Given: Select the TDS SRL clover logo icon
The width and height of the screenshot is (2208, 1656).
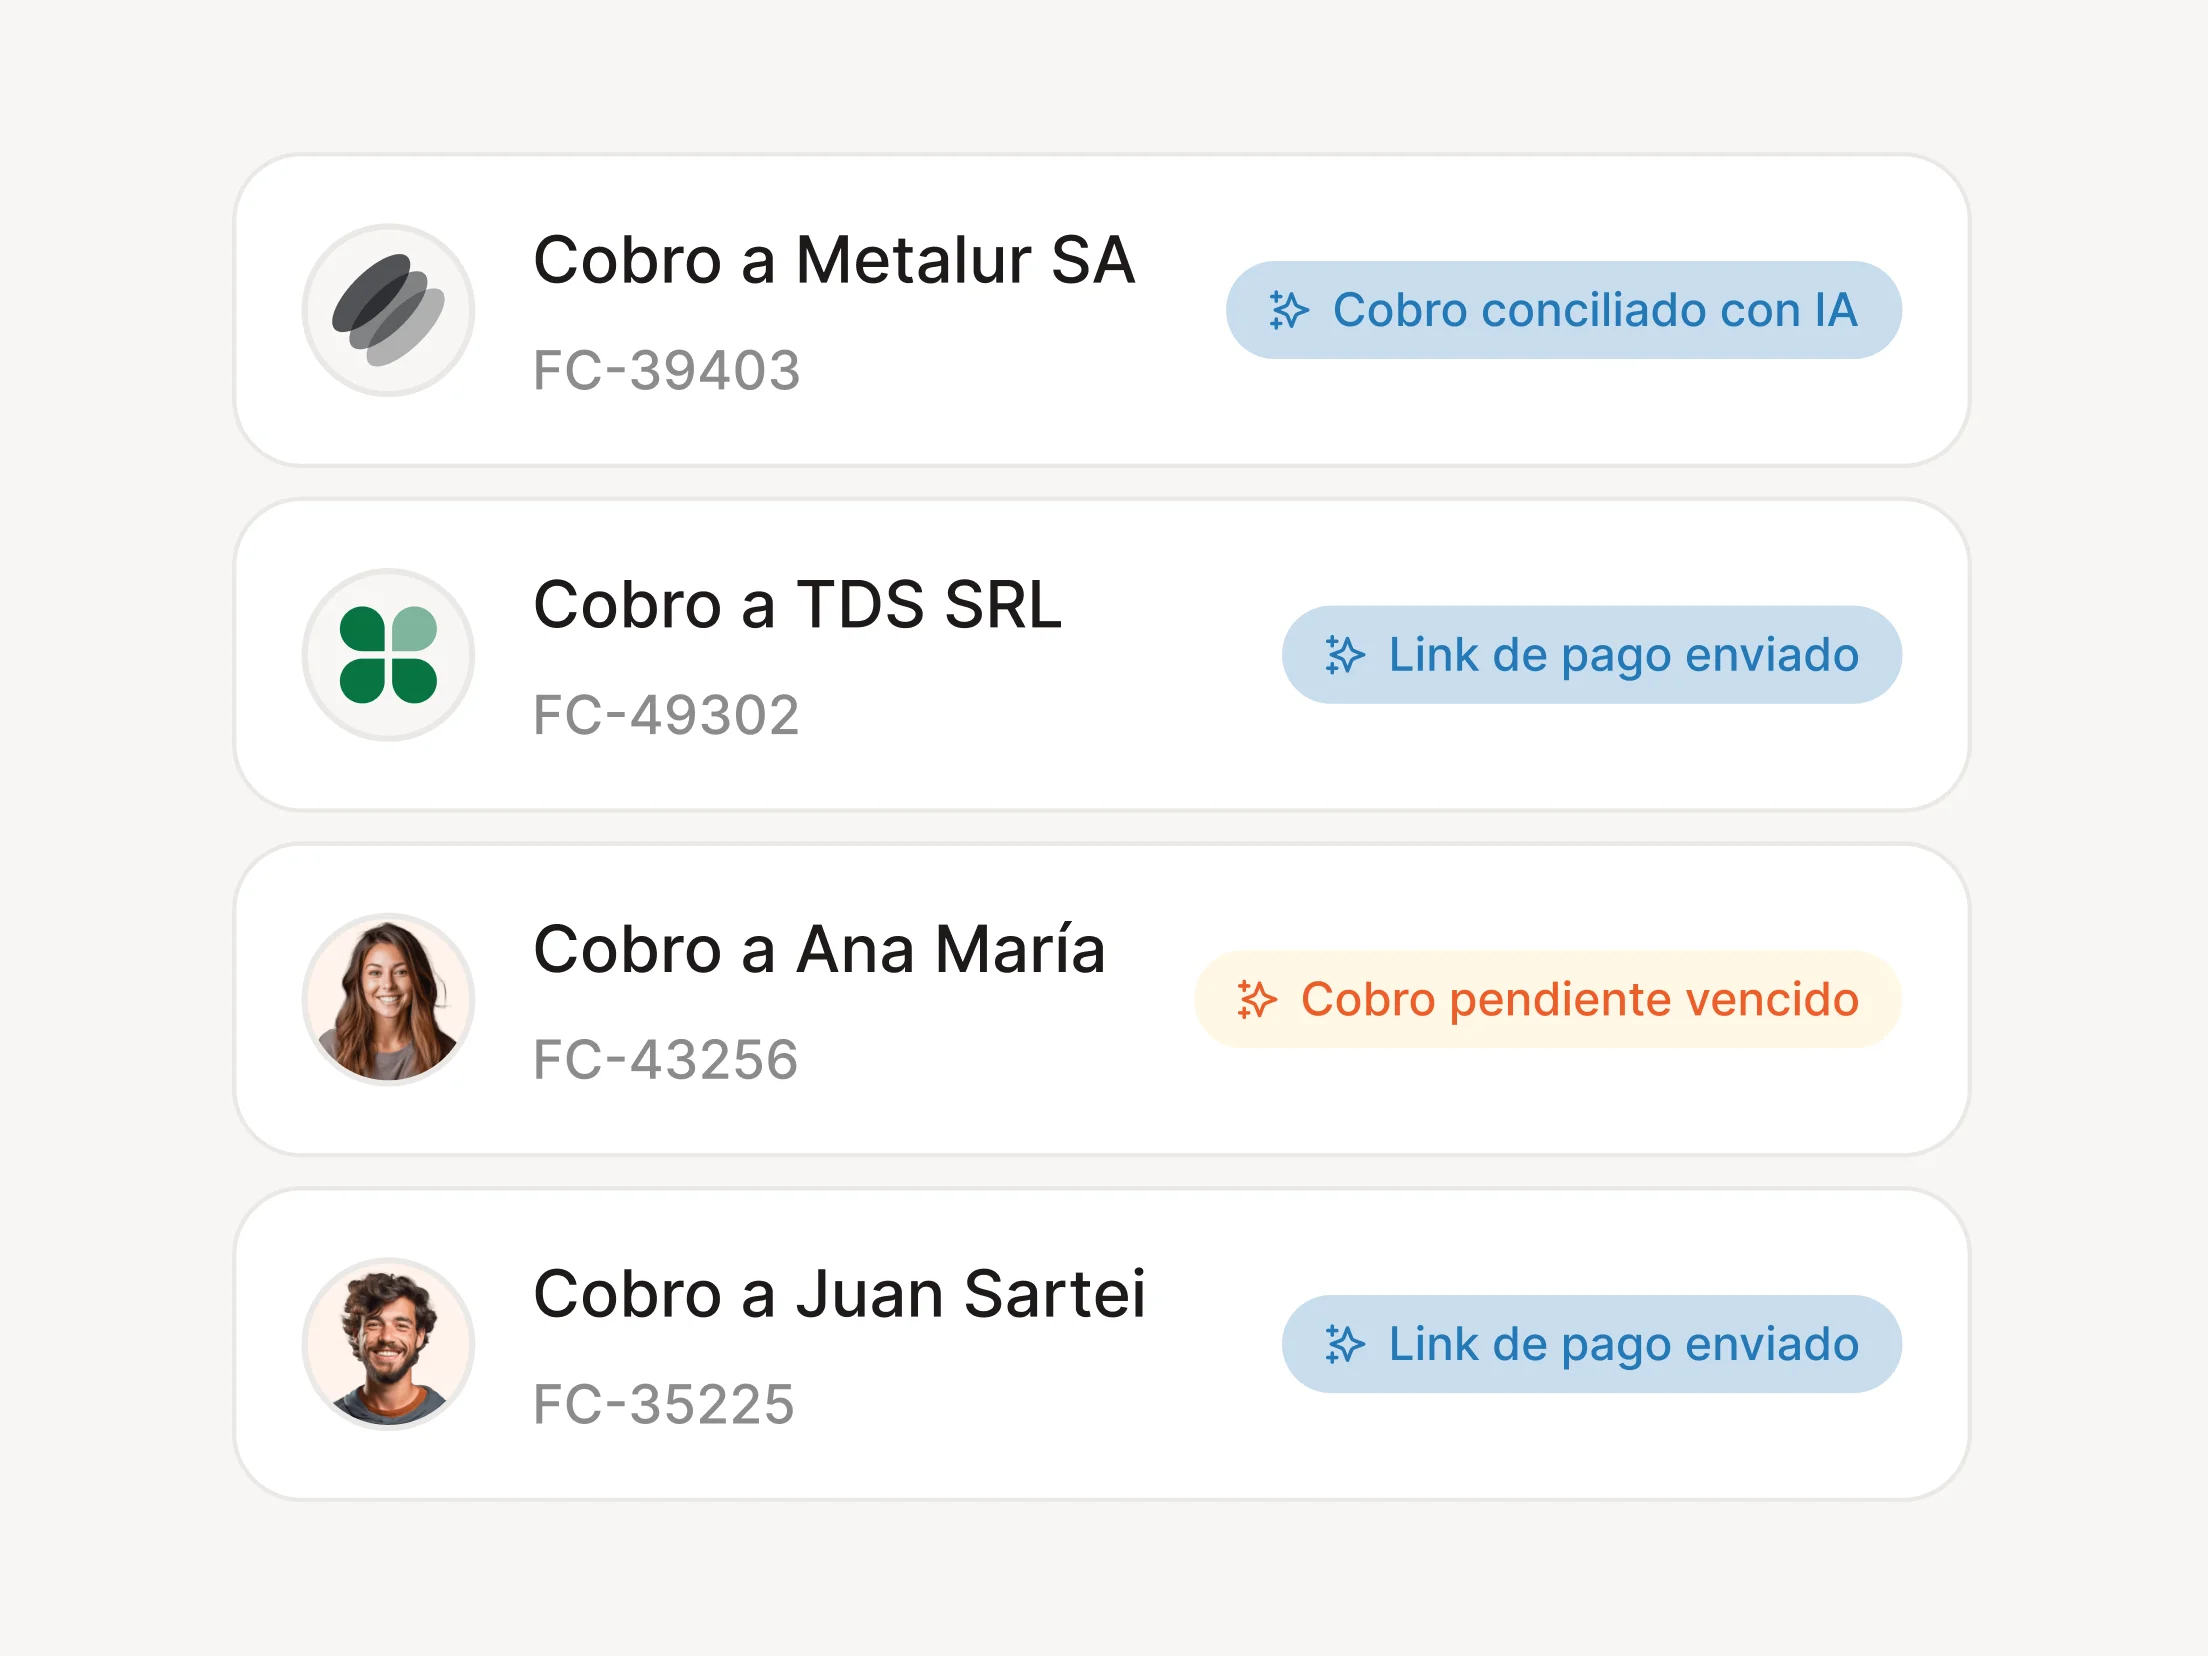Looking at the screenshot, I should click(x=388, y=655).
